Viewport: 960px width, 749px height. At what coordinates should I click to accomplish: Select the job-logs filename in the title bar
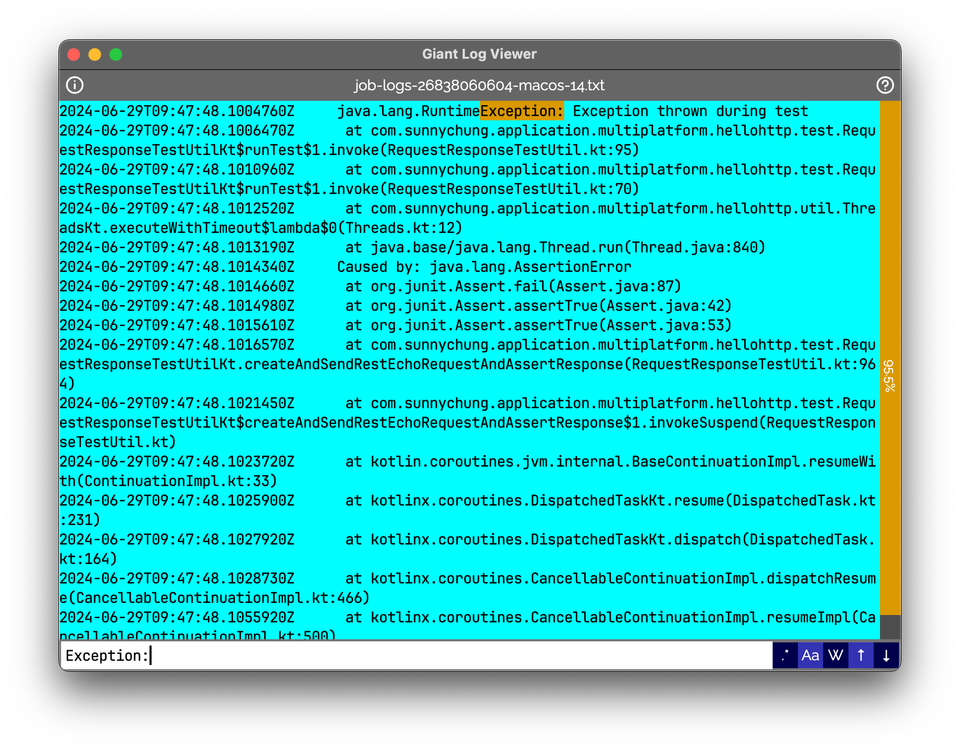pos(479,85)
